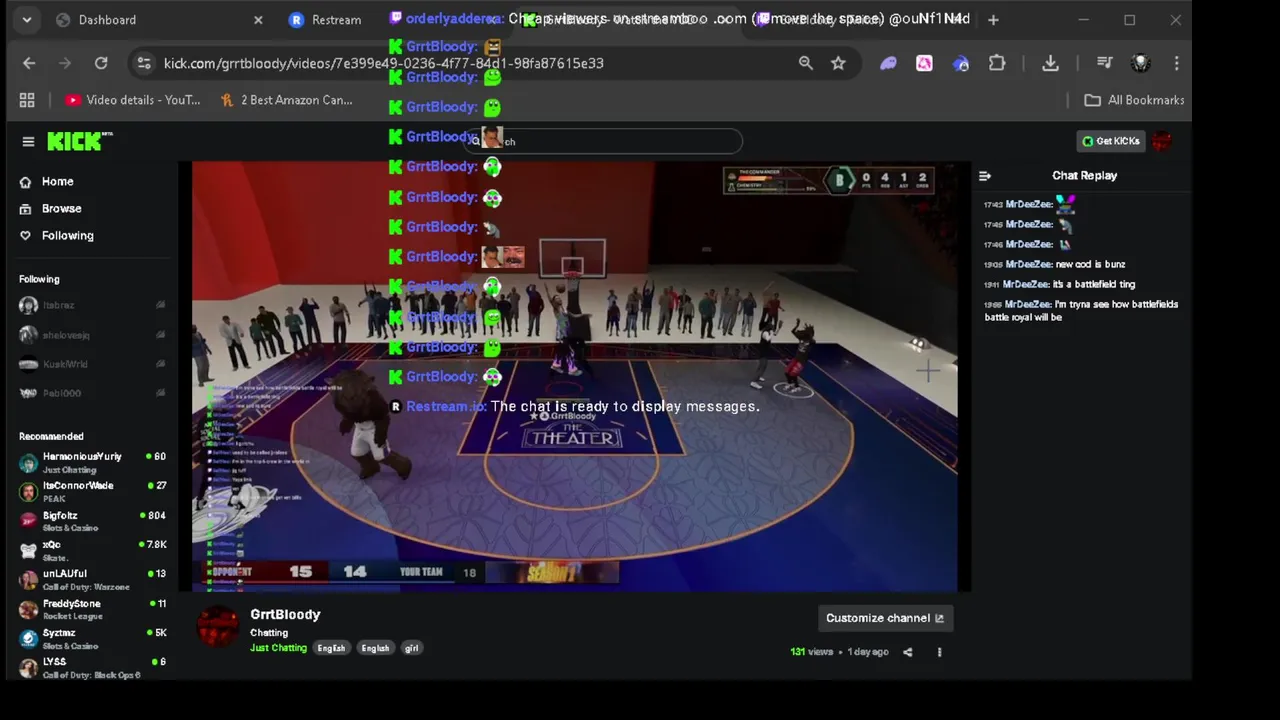This screenshot has height=720, width=1280.
Task: Open video more options three-dot menu
Action: pos(939,652)
